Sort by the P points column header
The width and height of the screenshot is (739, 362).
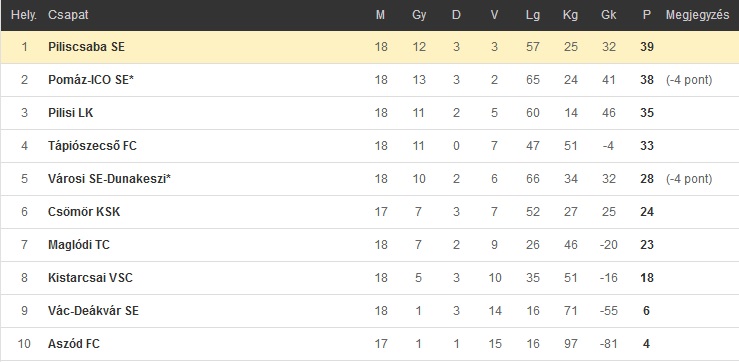click(647, 15)
